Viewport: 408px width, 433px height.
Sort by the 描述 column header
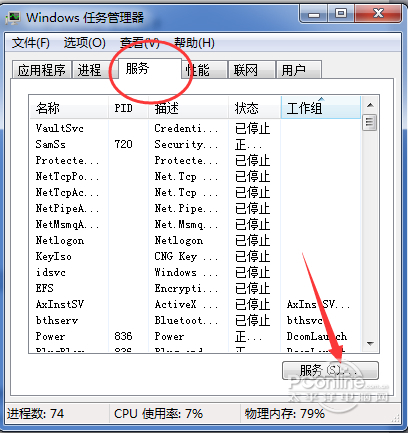tap(188, 108)
